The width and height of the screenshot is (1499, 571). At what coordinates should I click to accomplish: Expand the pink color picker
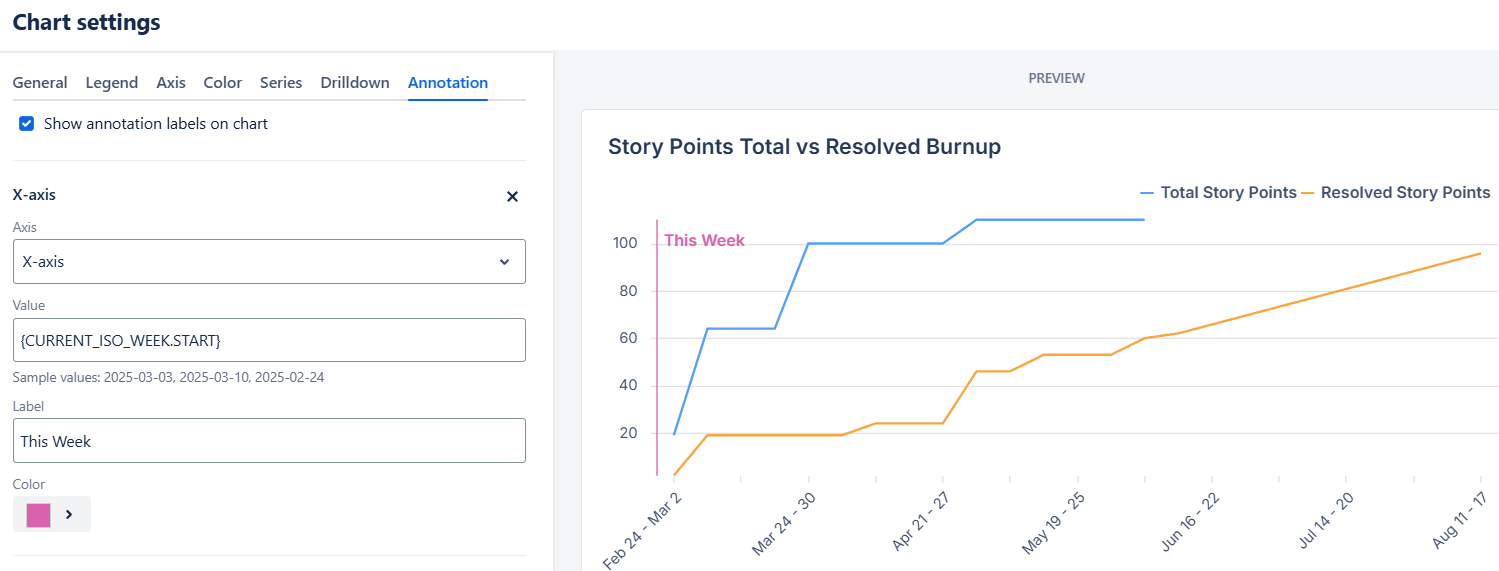pos(52,514)
